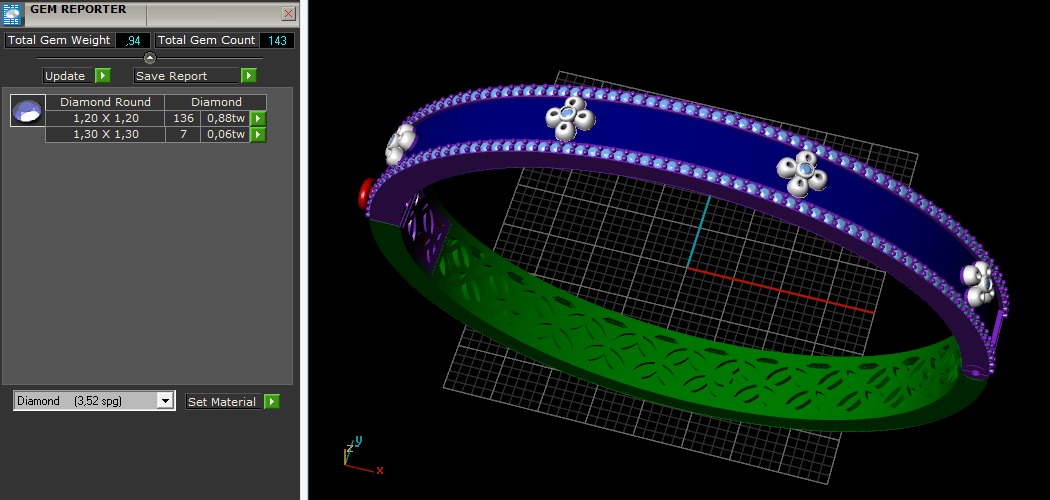This screenshot has width=1050, height=500.
Task: Click the Total Gem Count value field
Action: click(x=277, y=40)
